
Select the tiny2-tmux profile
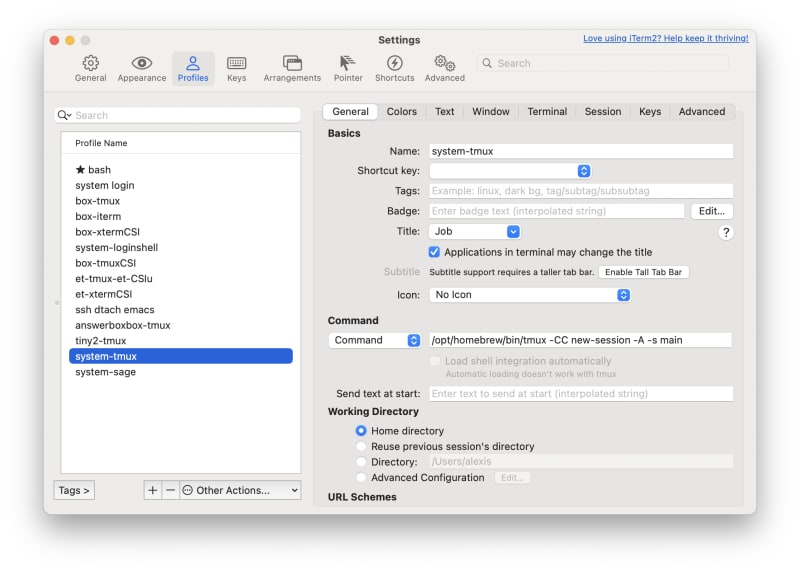[181, 341]
